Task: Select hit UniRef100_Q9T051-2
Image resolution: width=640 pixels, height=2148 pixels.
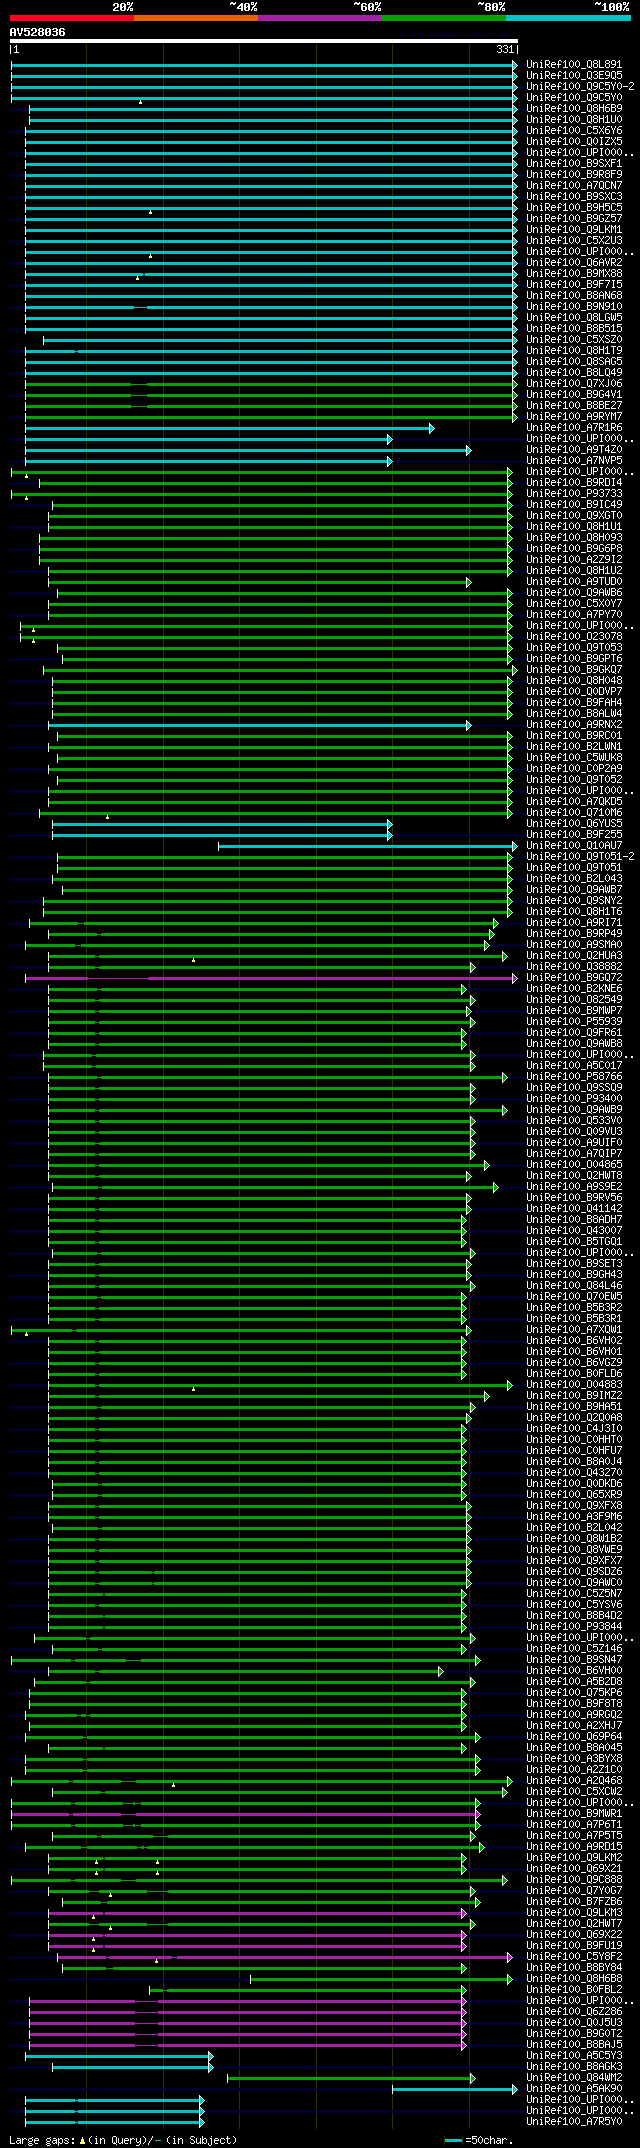Action: [580, 856]
